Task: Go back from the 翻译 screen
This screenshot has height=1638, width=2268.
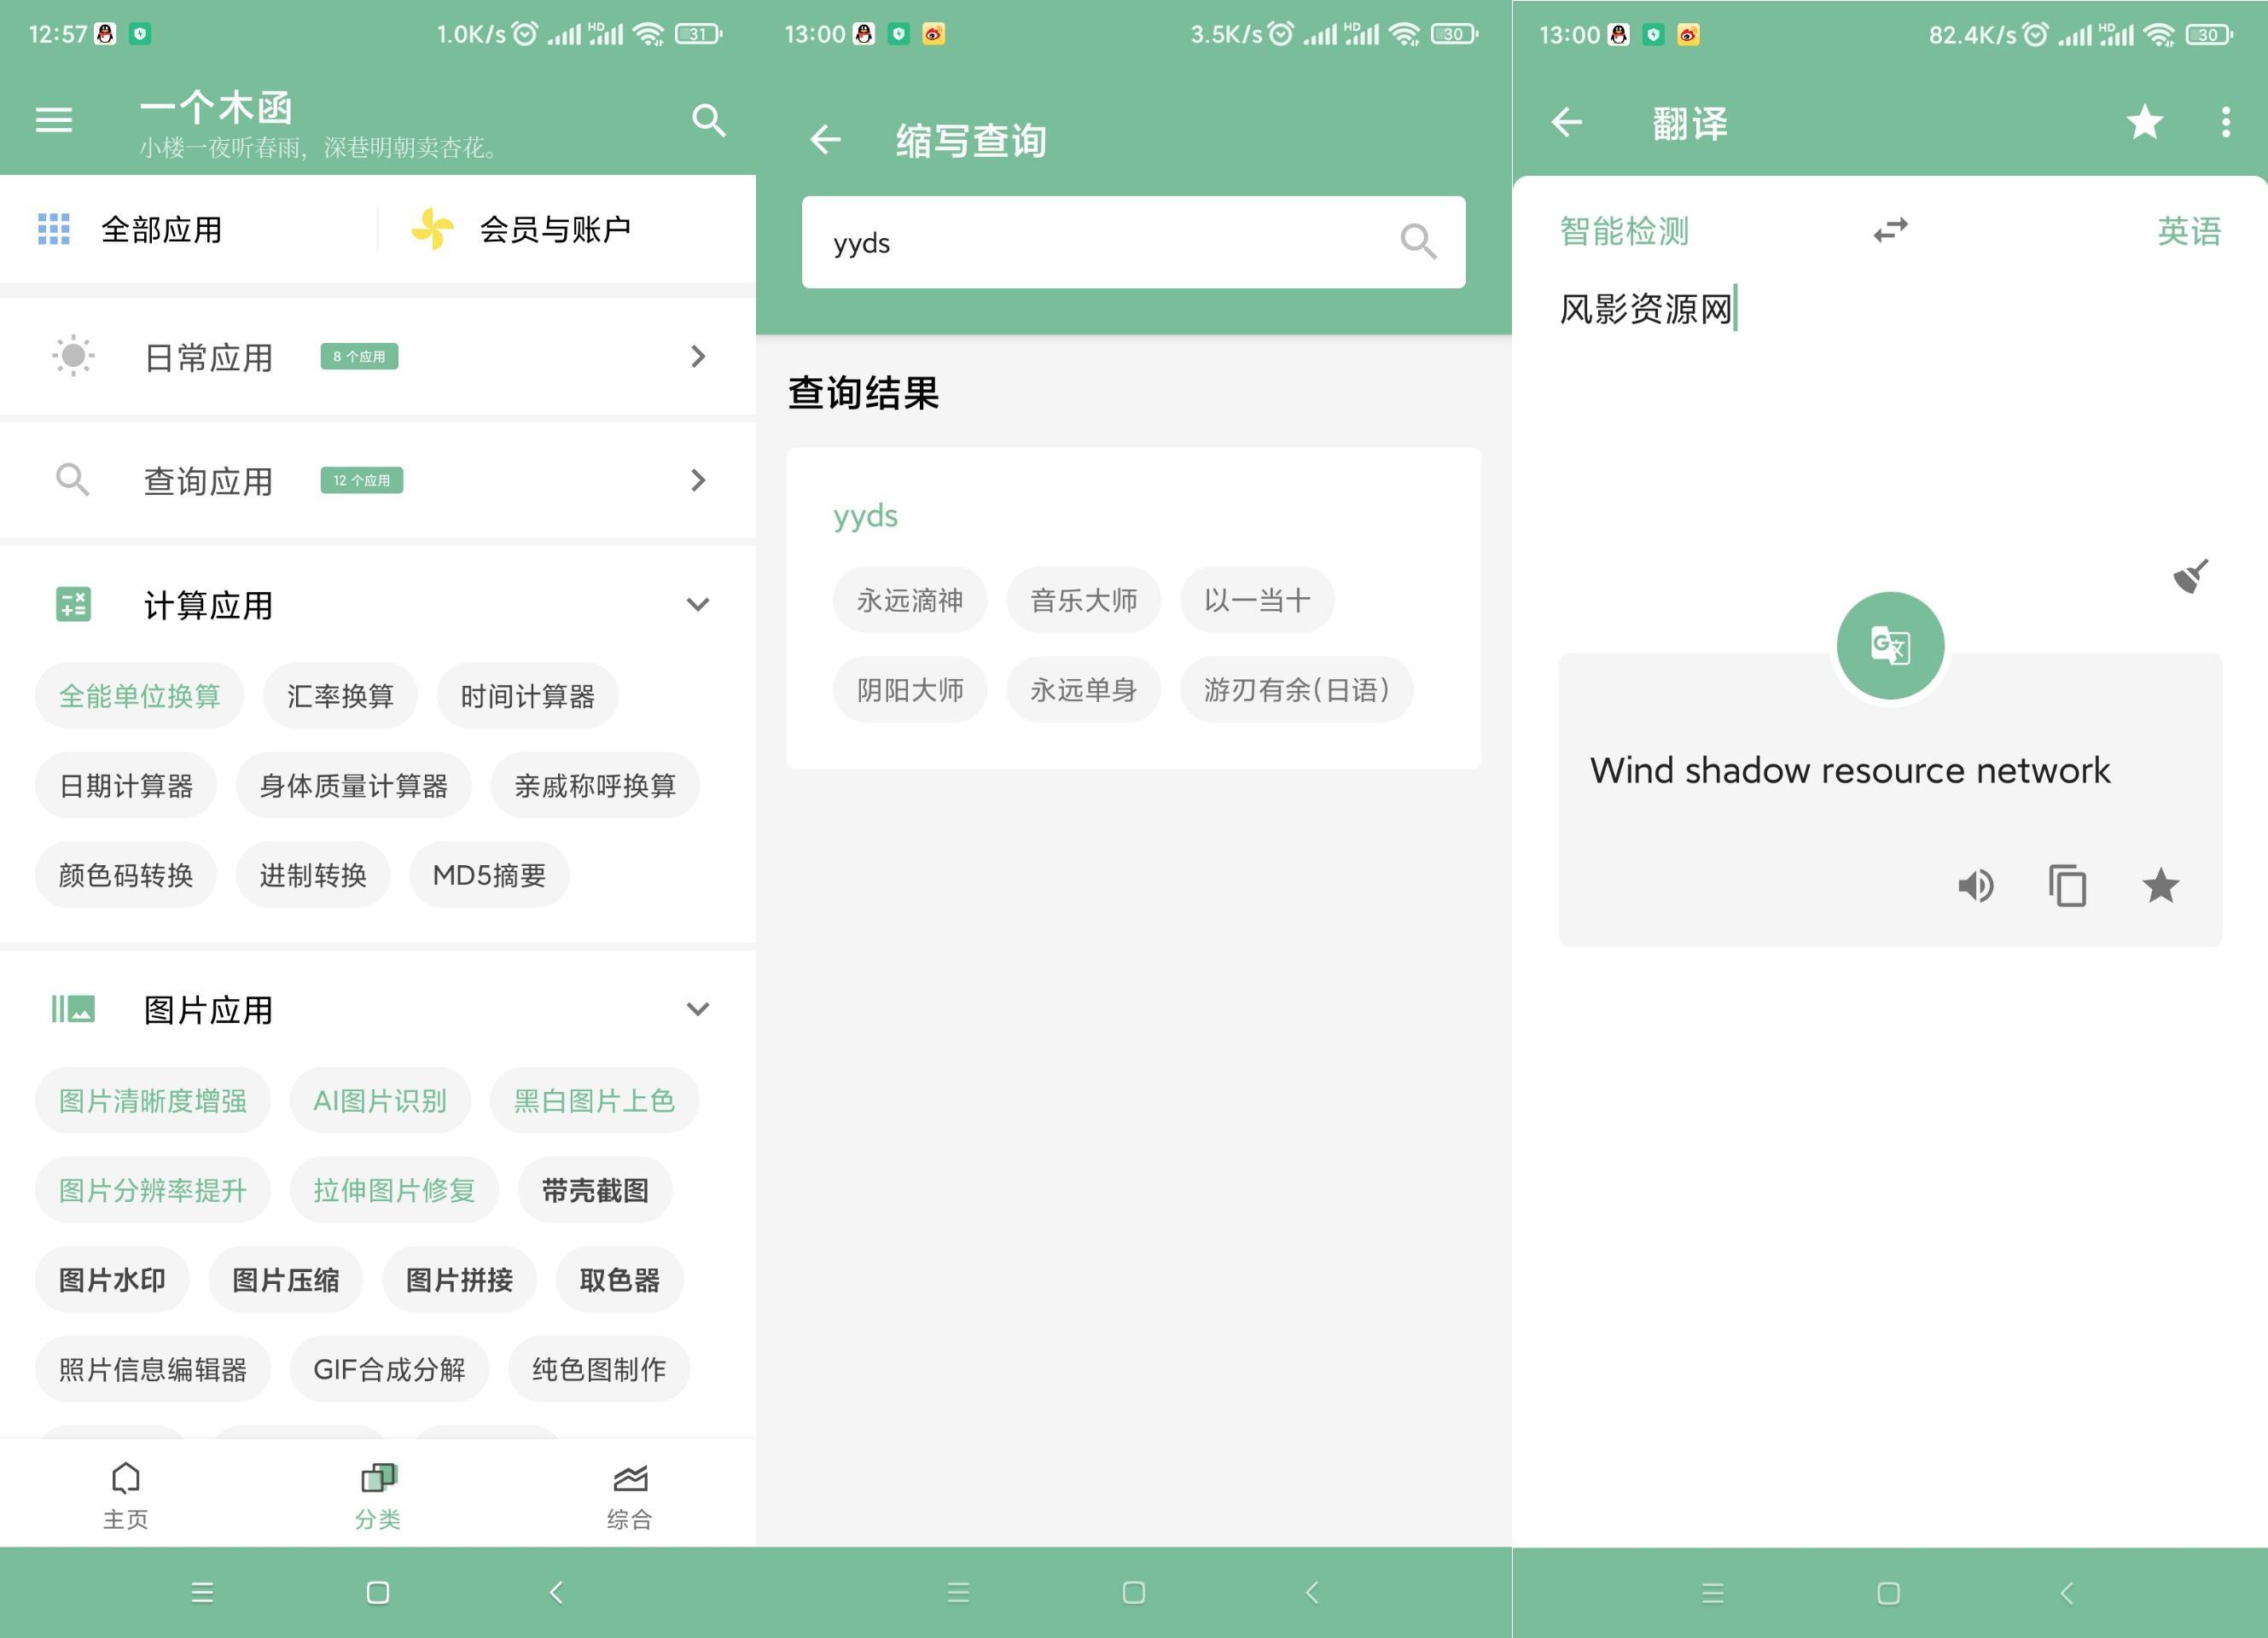Action: pos(1566,122)
